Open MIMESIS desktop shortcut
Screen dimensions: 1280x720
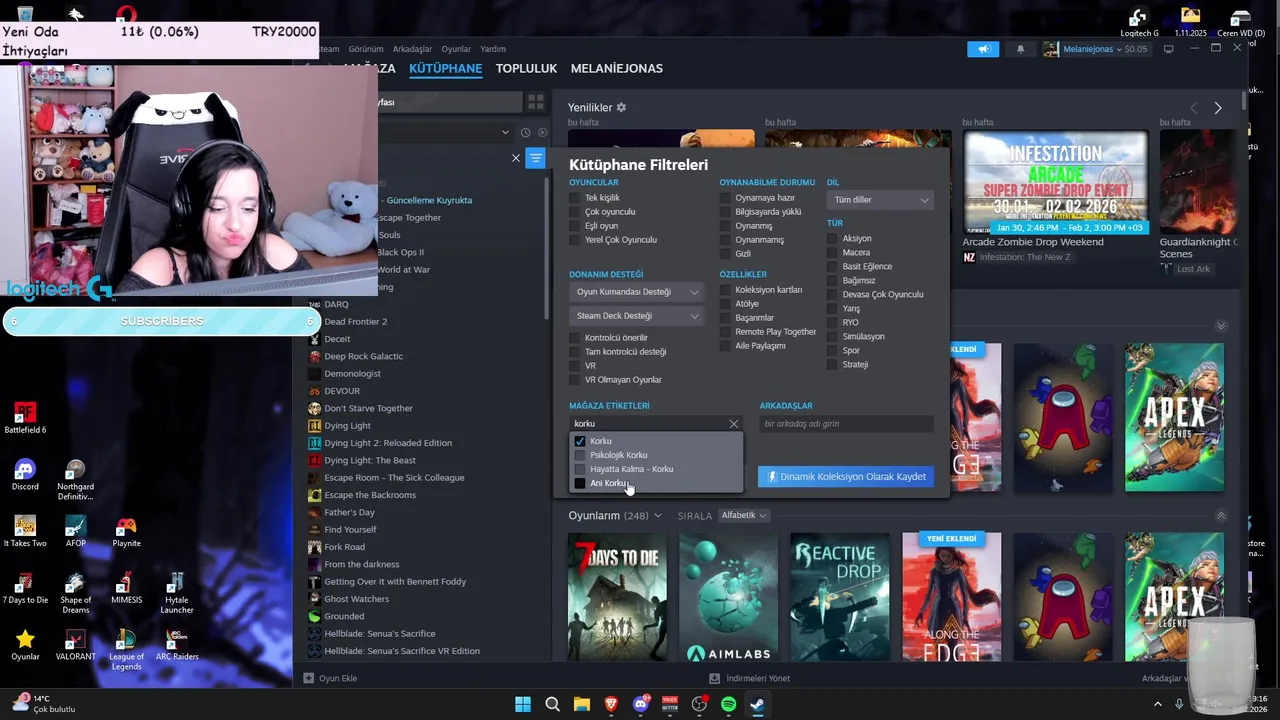coord(126,588)
